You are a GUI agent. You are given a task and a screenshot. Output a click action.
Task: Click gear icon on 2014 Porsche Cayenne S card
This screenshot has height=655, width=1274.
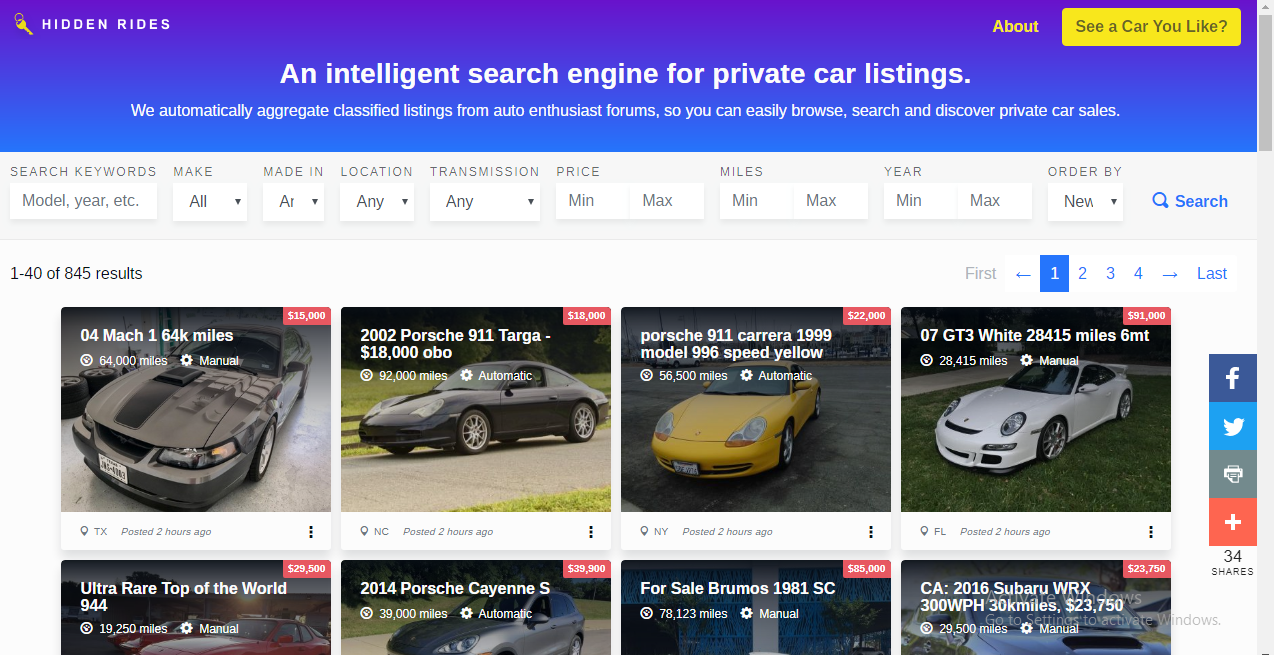coord(467,613)
